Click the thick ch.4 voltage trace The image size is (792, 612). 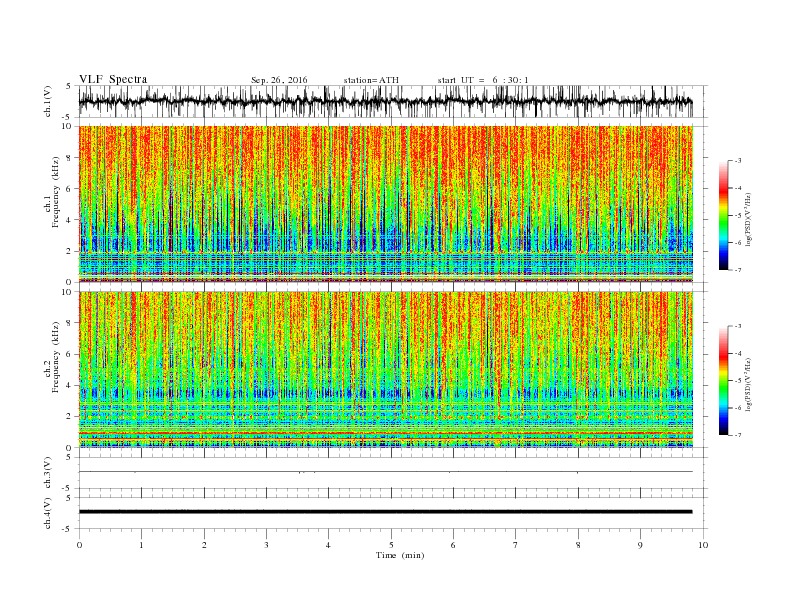pyautogui.click(x=385, y=512)
